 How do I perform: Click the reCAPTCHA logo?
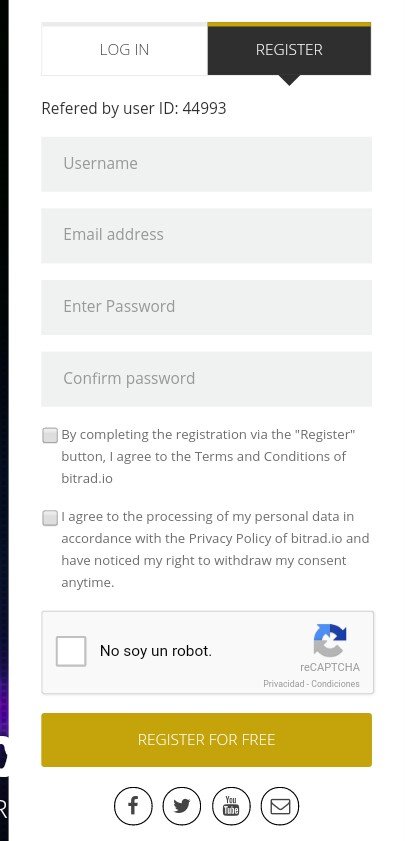[330, 640]
